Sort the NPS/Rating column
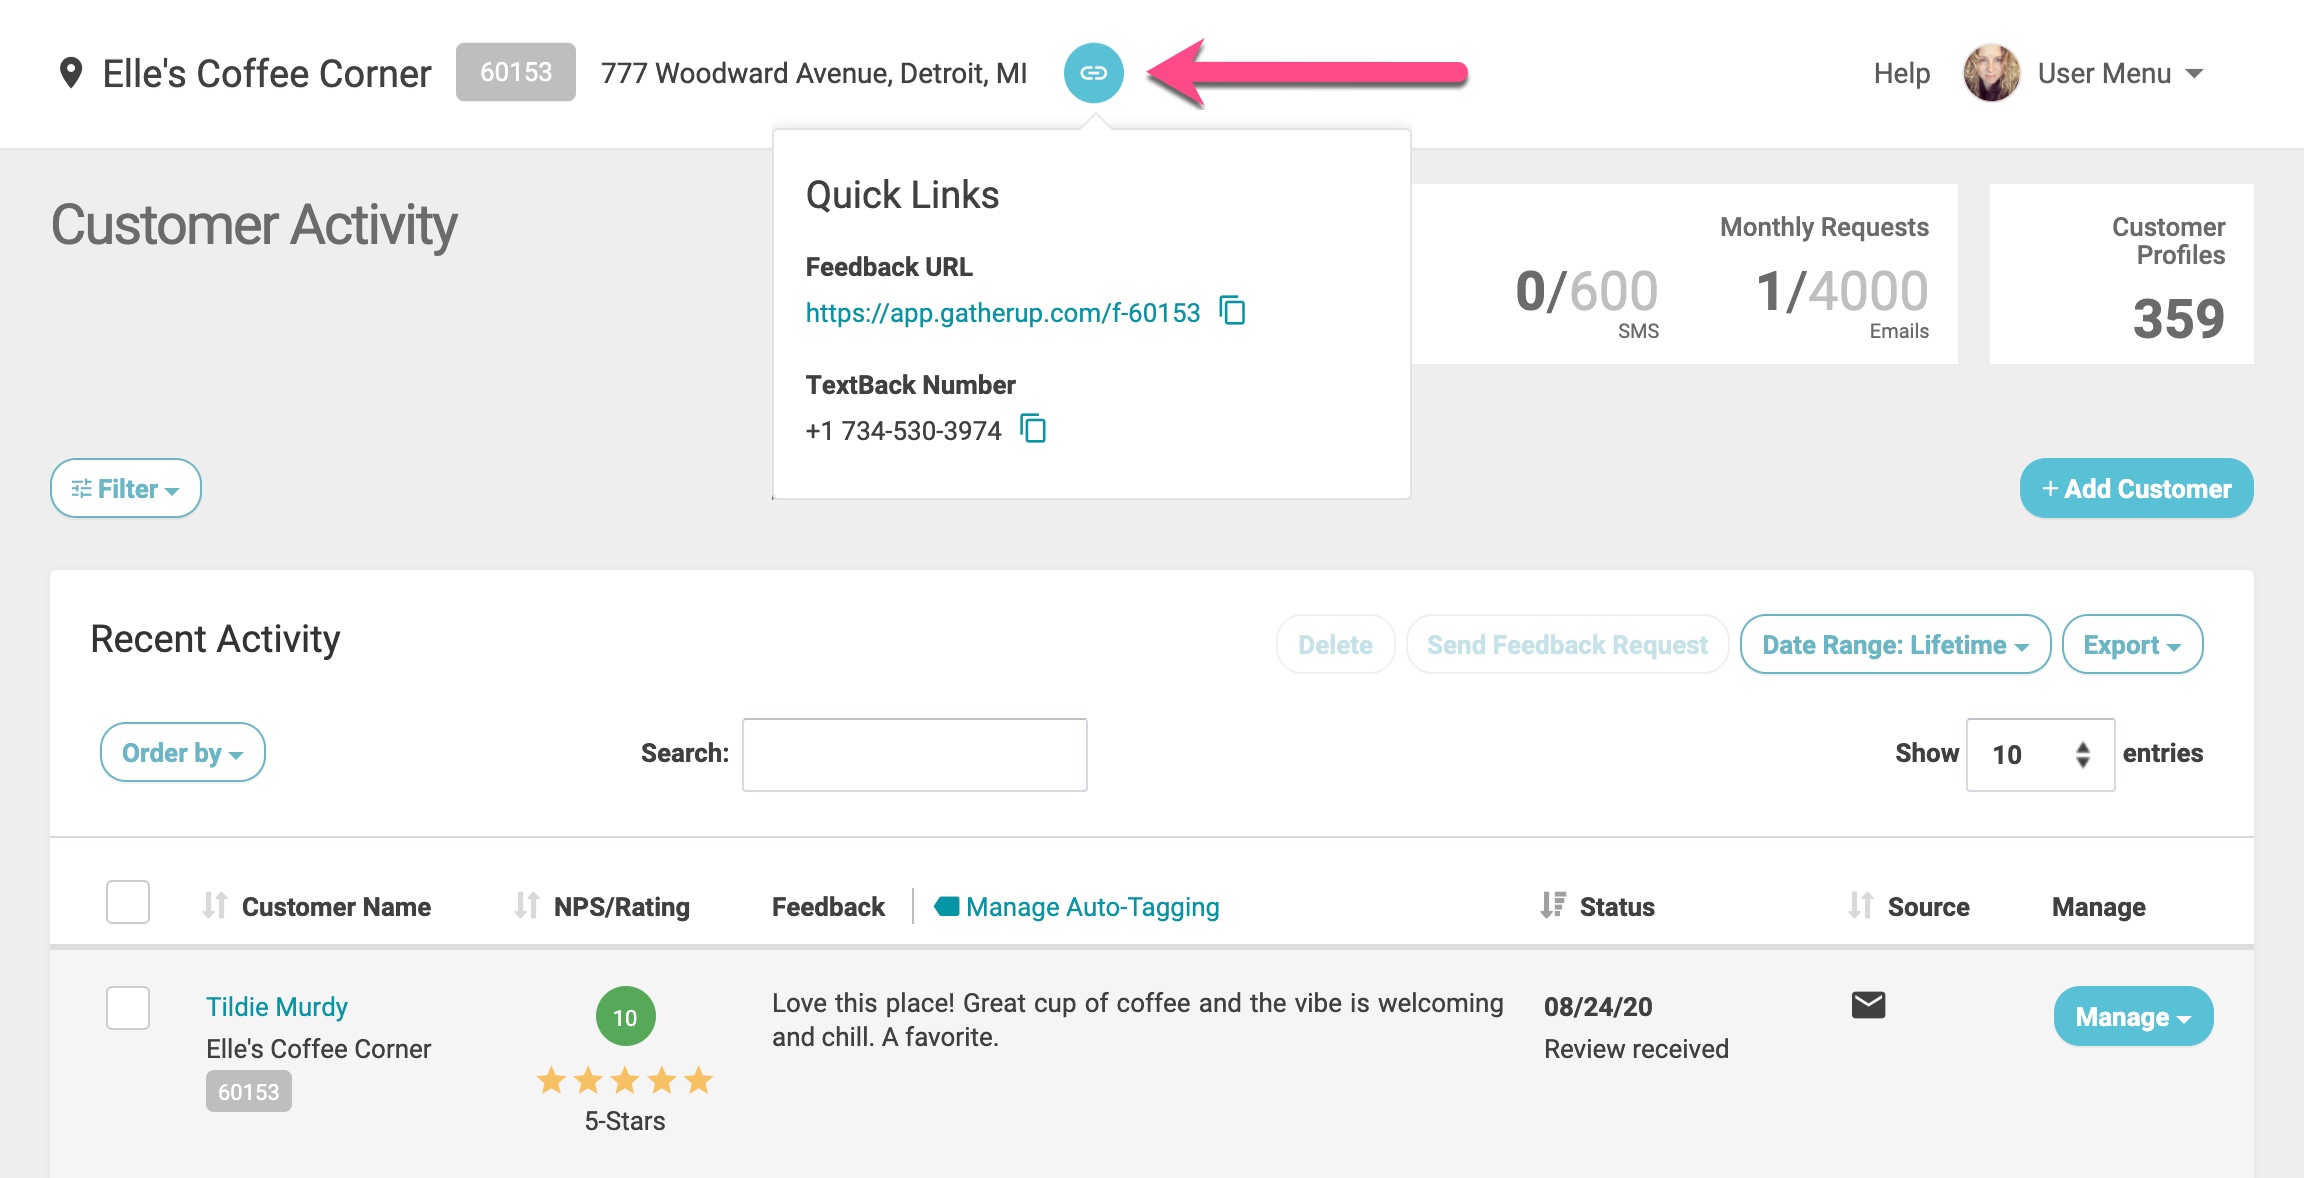The width and height of the screenshot is (2304, 1178). click(527, 906)
